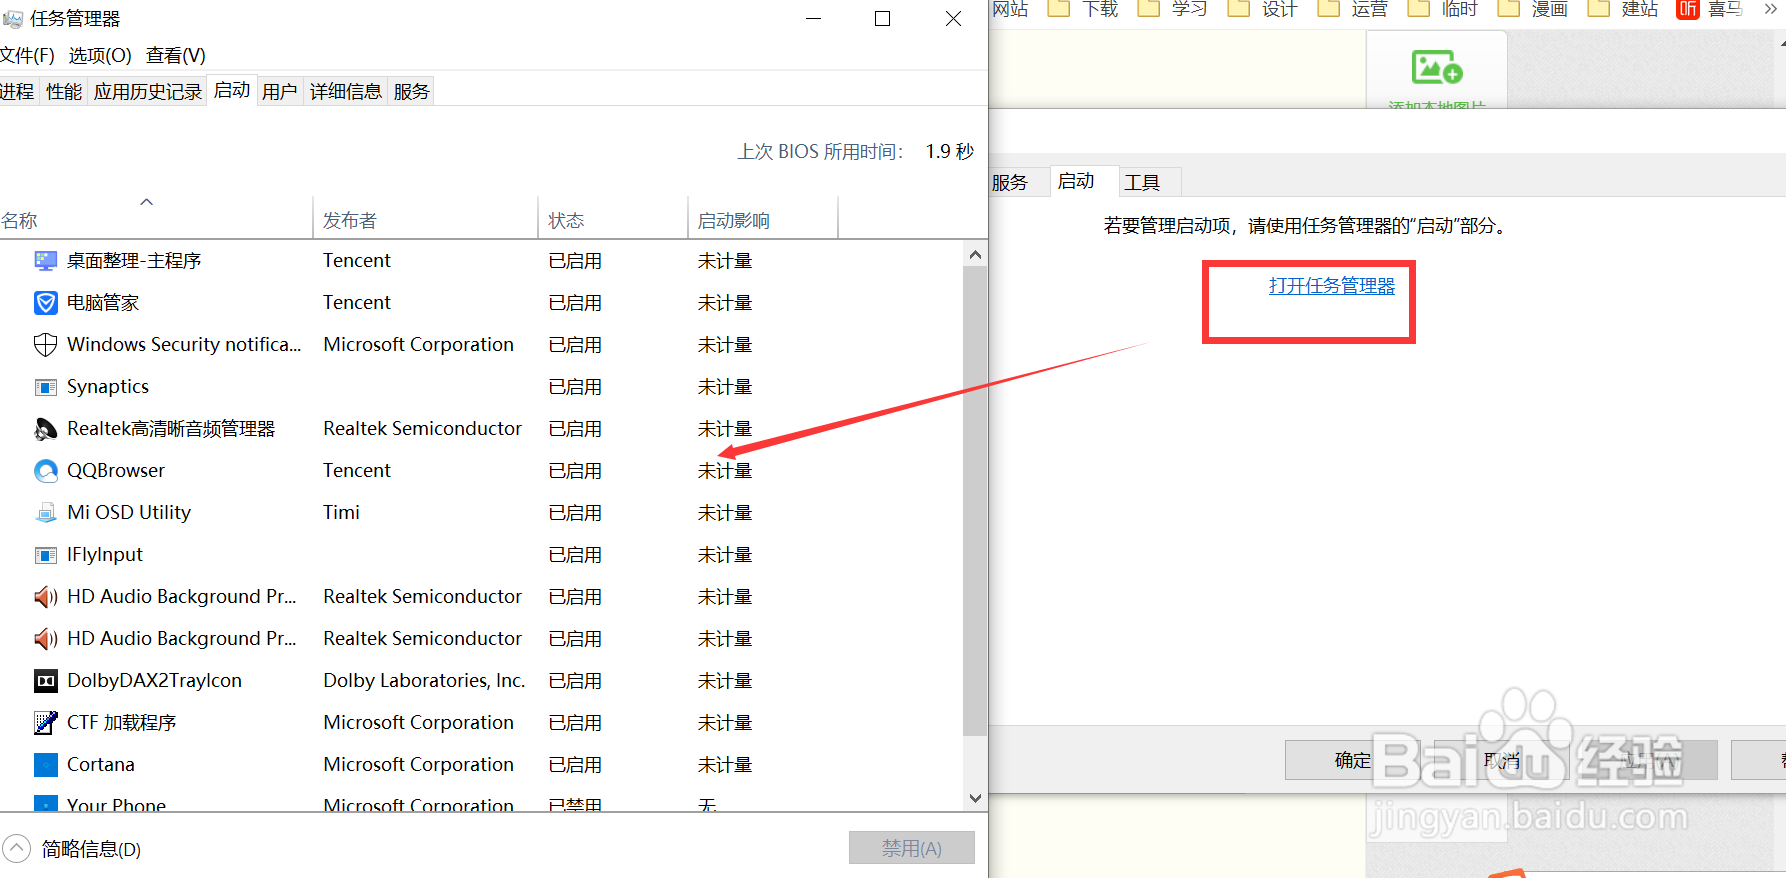Click the Synaptics row icon

(46, 387)
